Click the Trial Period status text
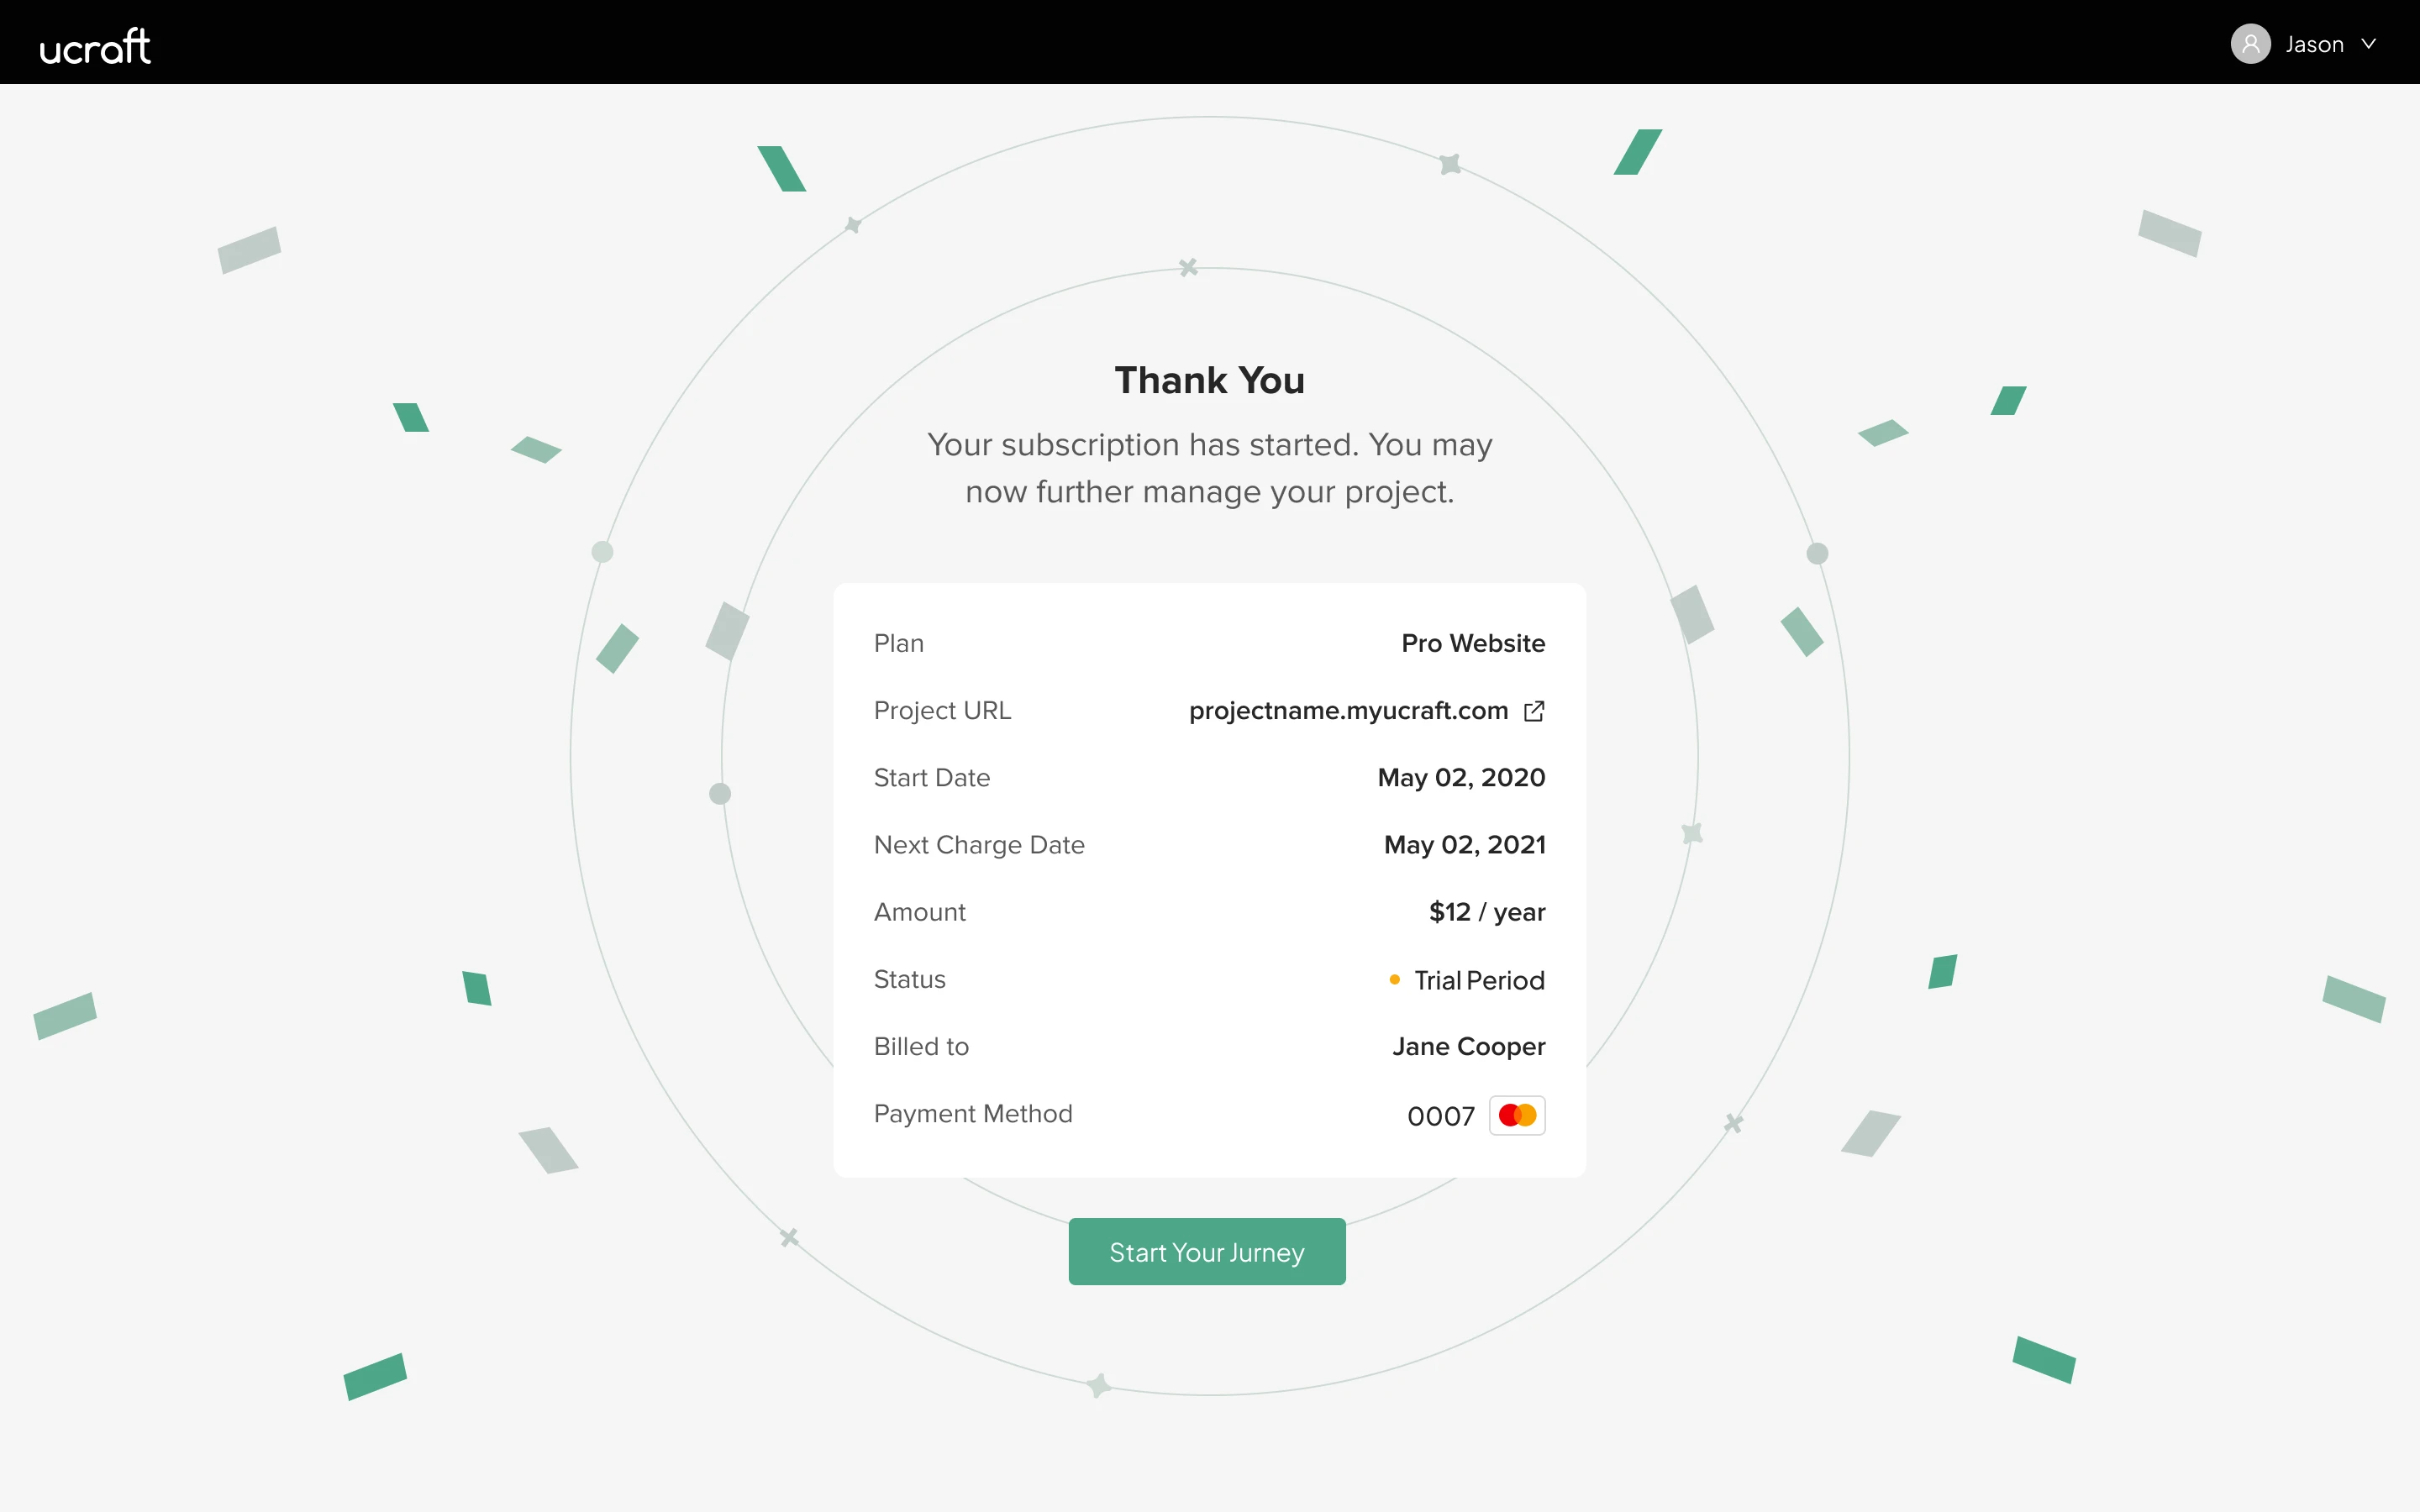Screen dimensions: 2420x1512 coord(1479,980)
